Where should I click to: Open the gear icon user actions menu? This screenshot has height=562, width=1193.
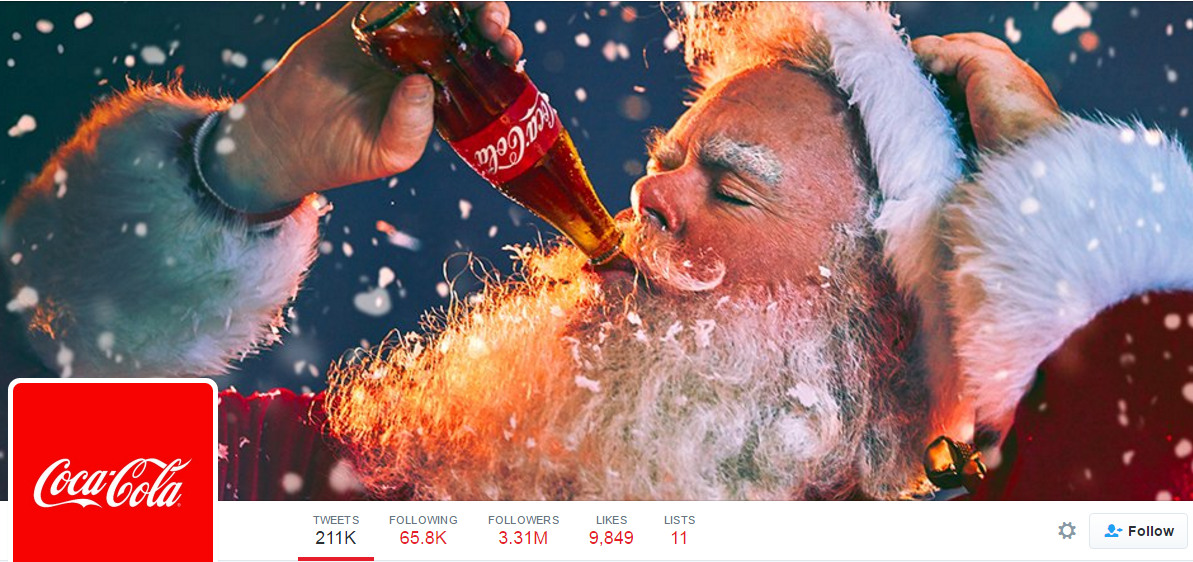tap(1067, 531)
